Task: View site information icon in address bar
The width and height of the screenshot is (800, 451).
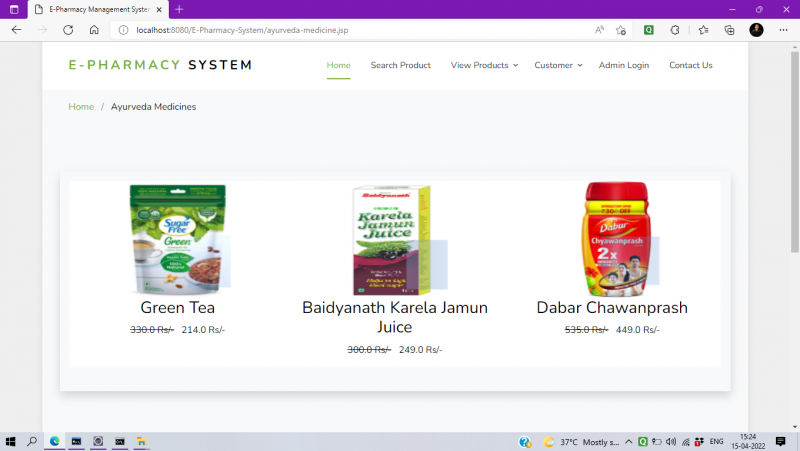Action: click(123, 30)
